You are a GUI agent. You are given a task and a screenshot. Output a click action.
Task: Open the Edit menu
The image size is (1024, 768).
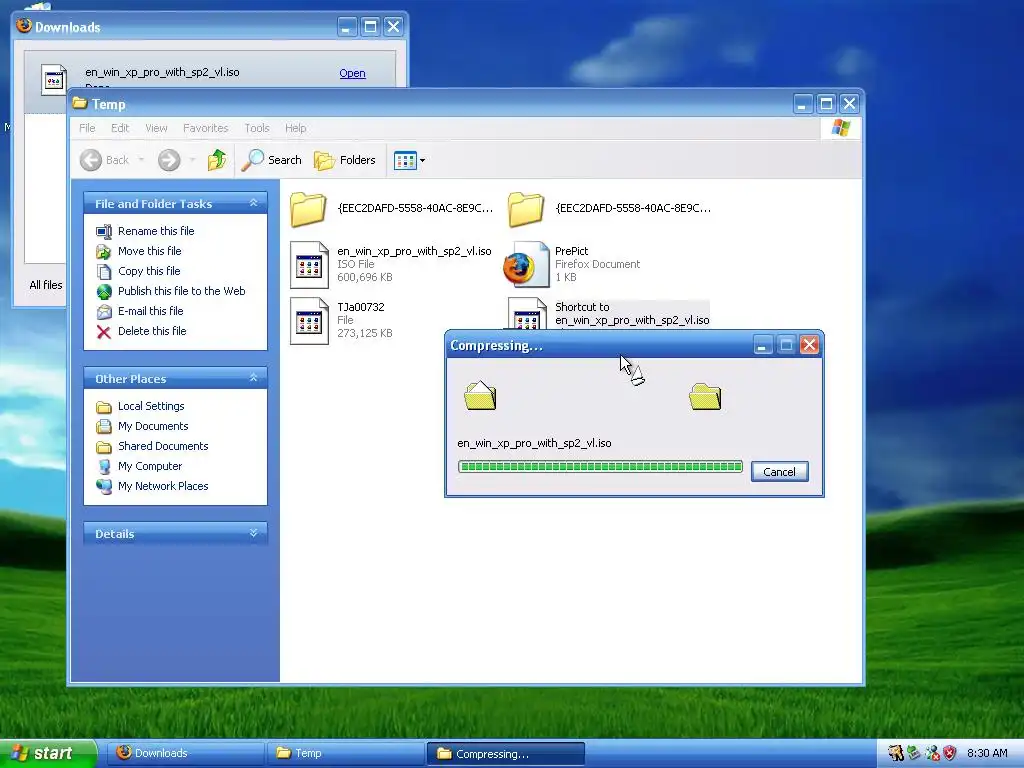pos(120,128)
